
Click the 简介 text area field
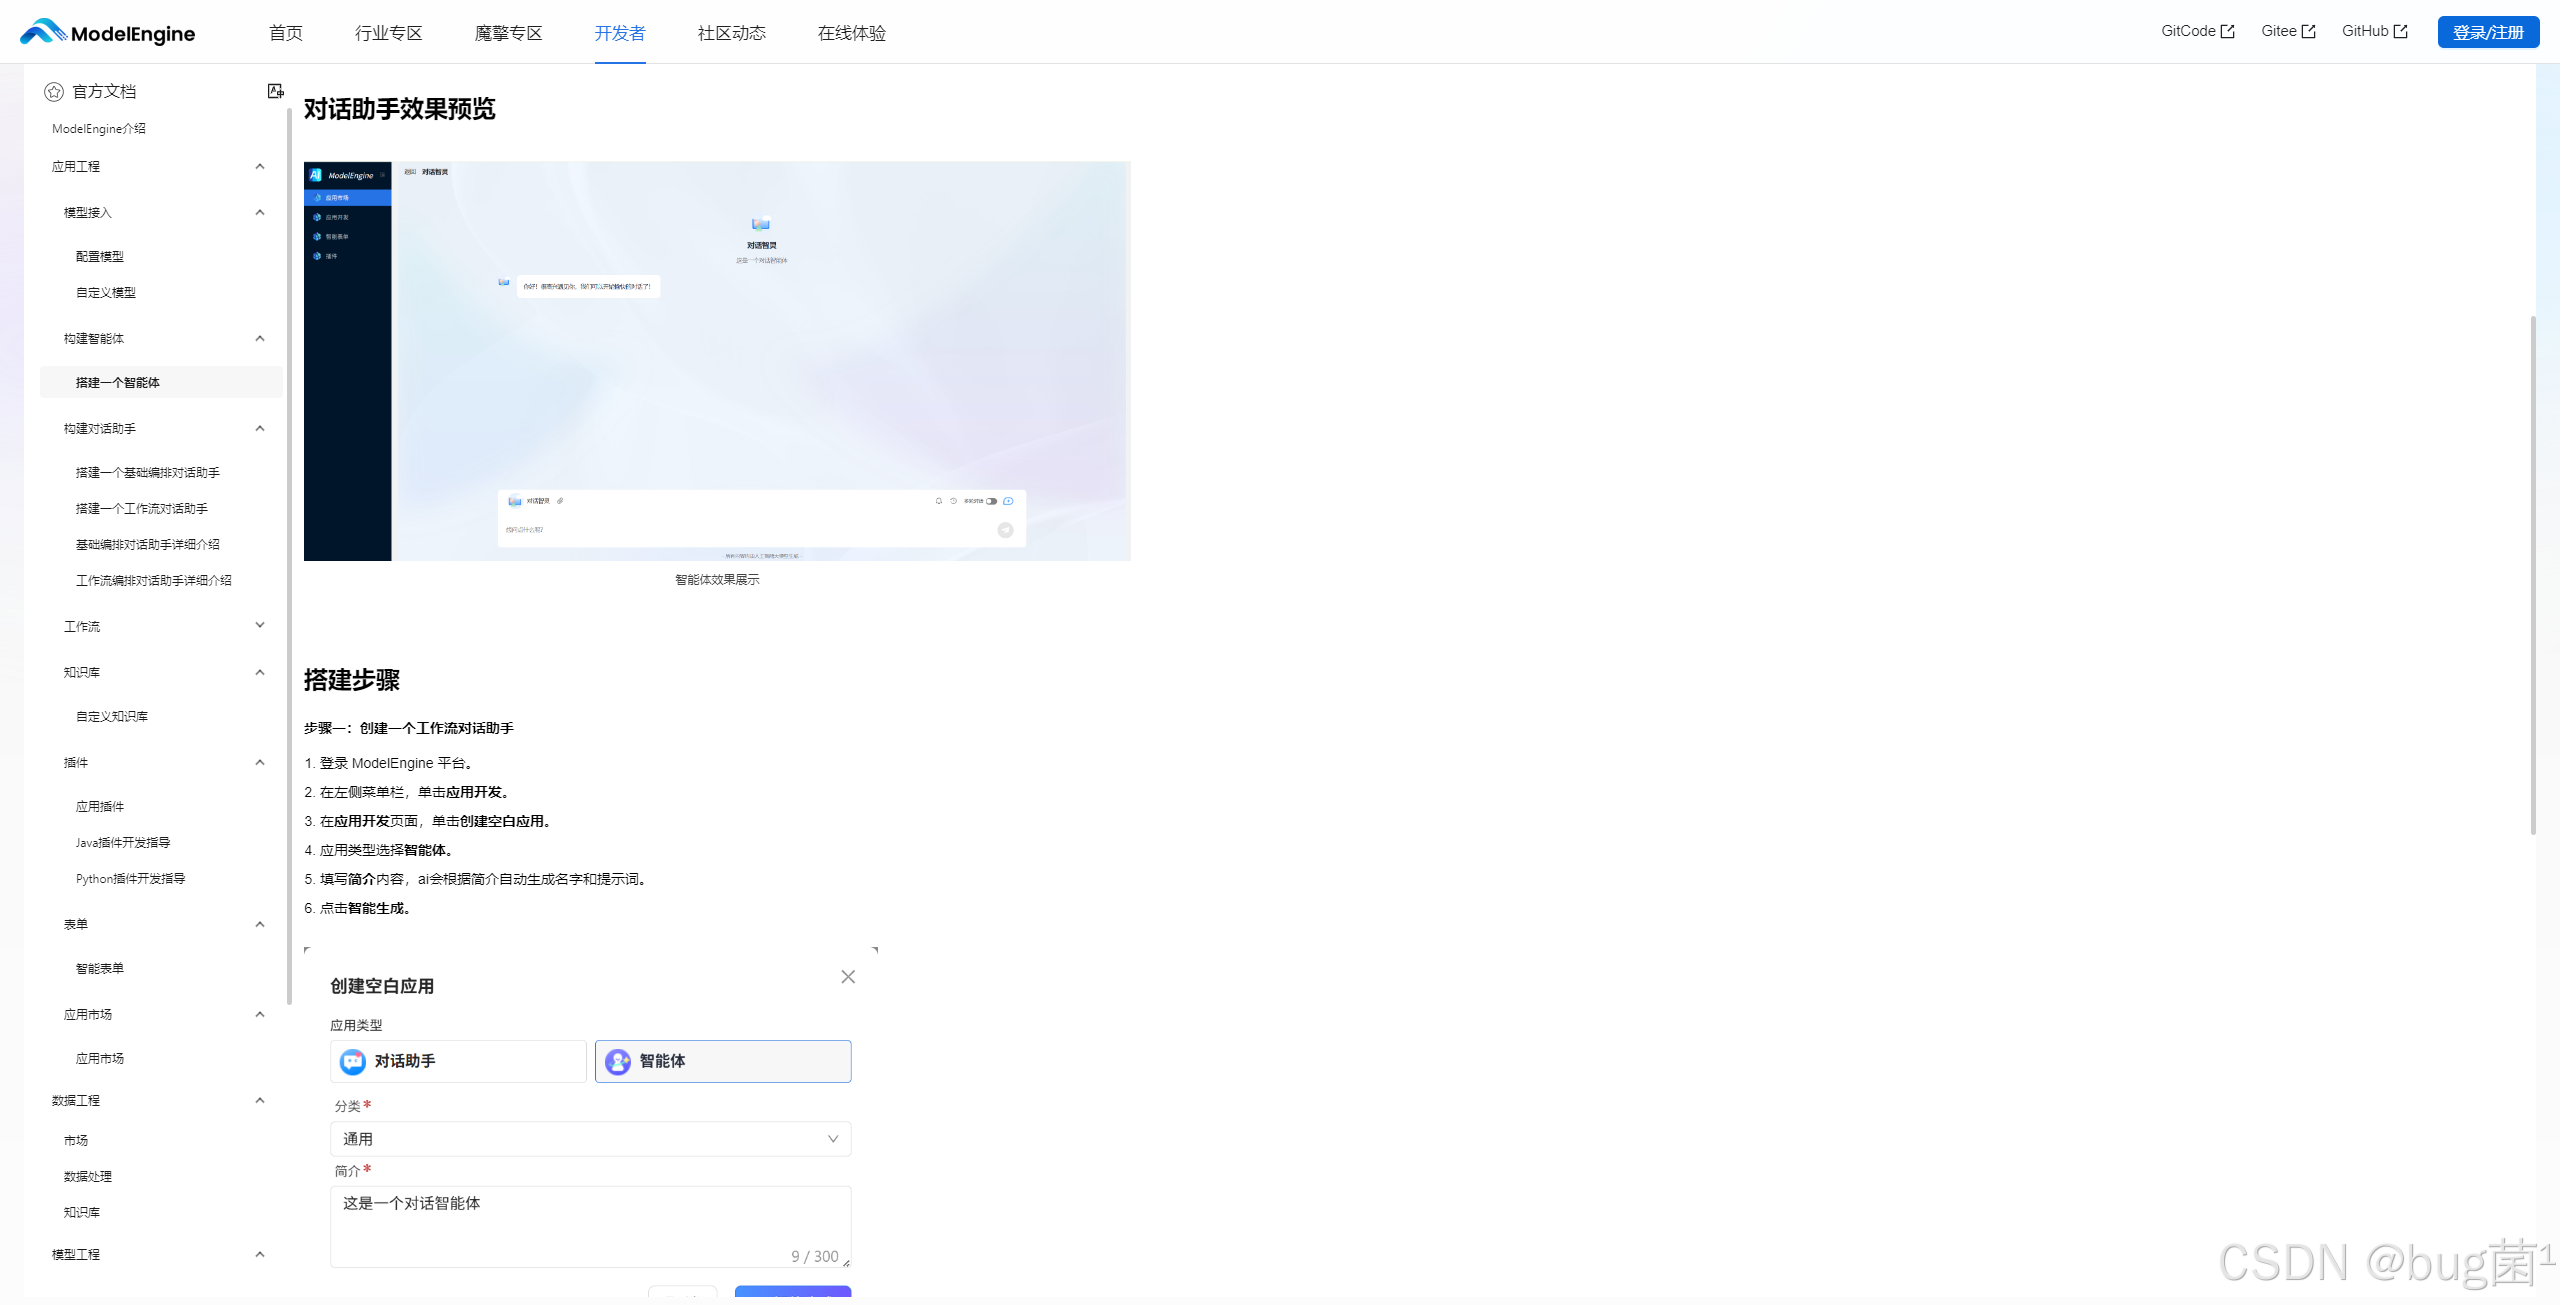coord(590,1225)
